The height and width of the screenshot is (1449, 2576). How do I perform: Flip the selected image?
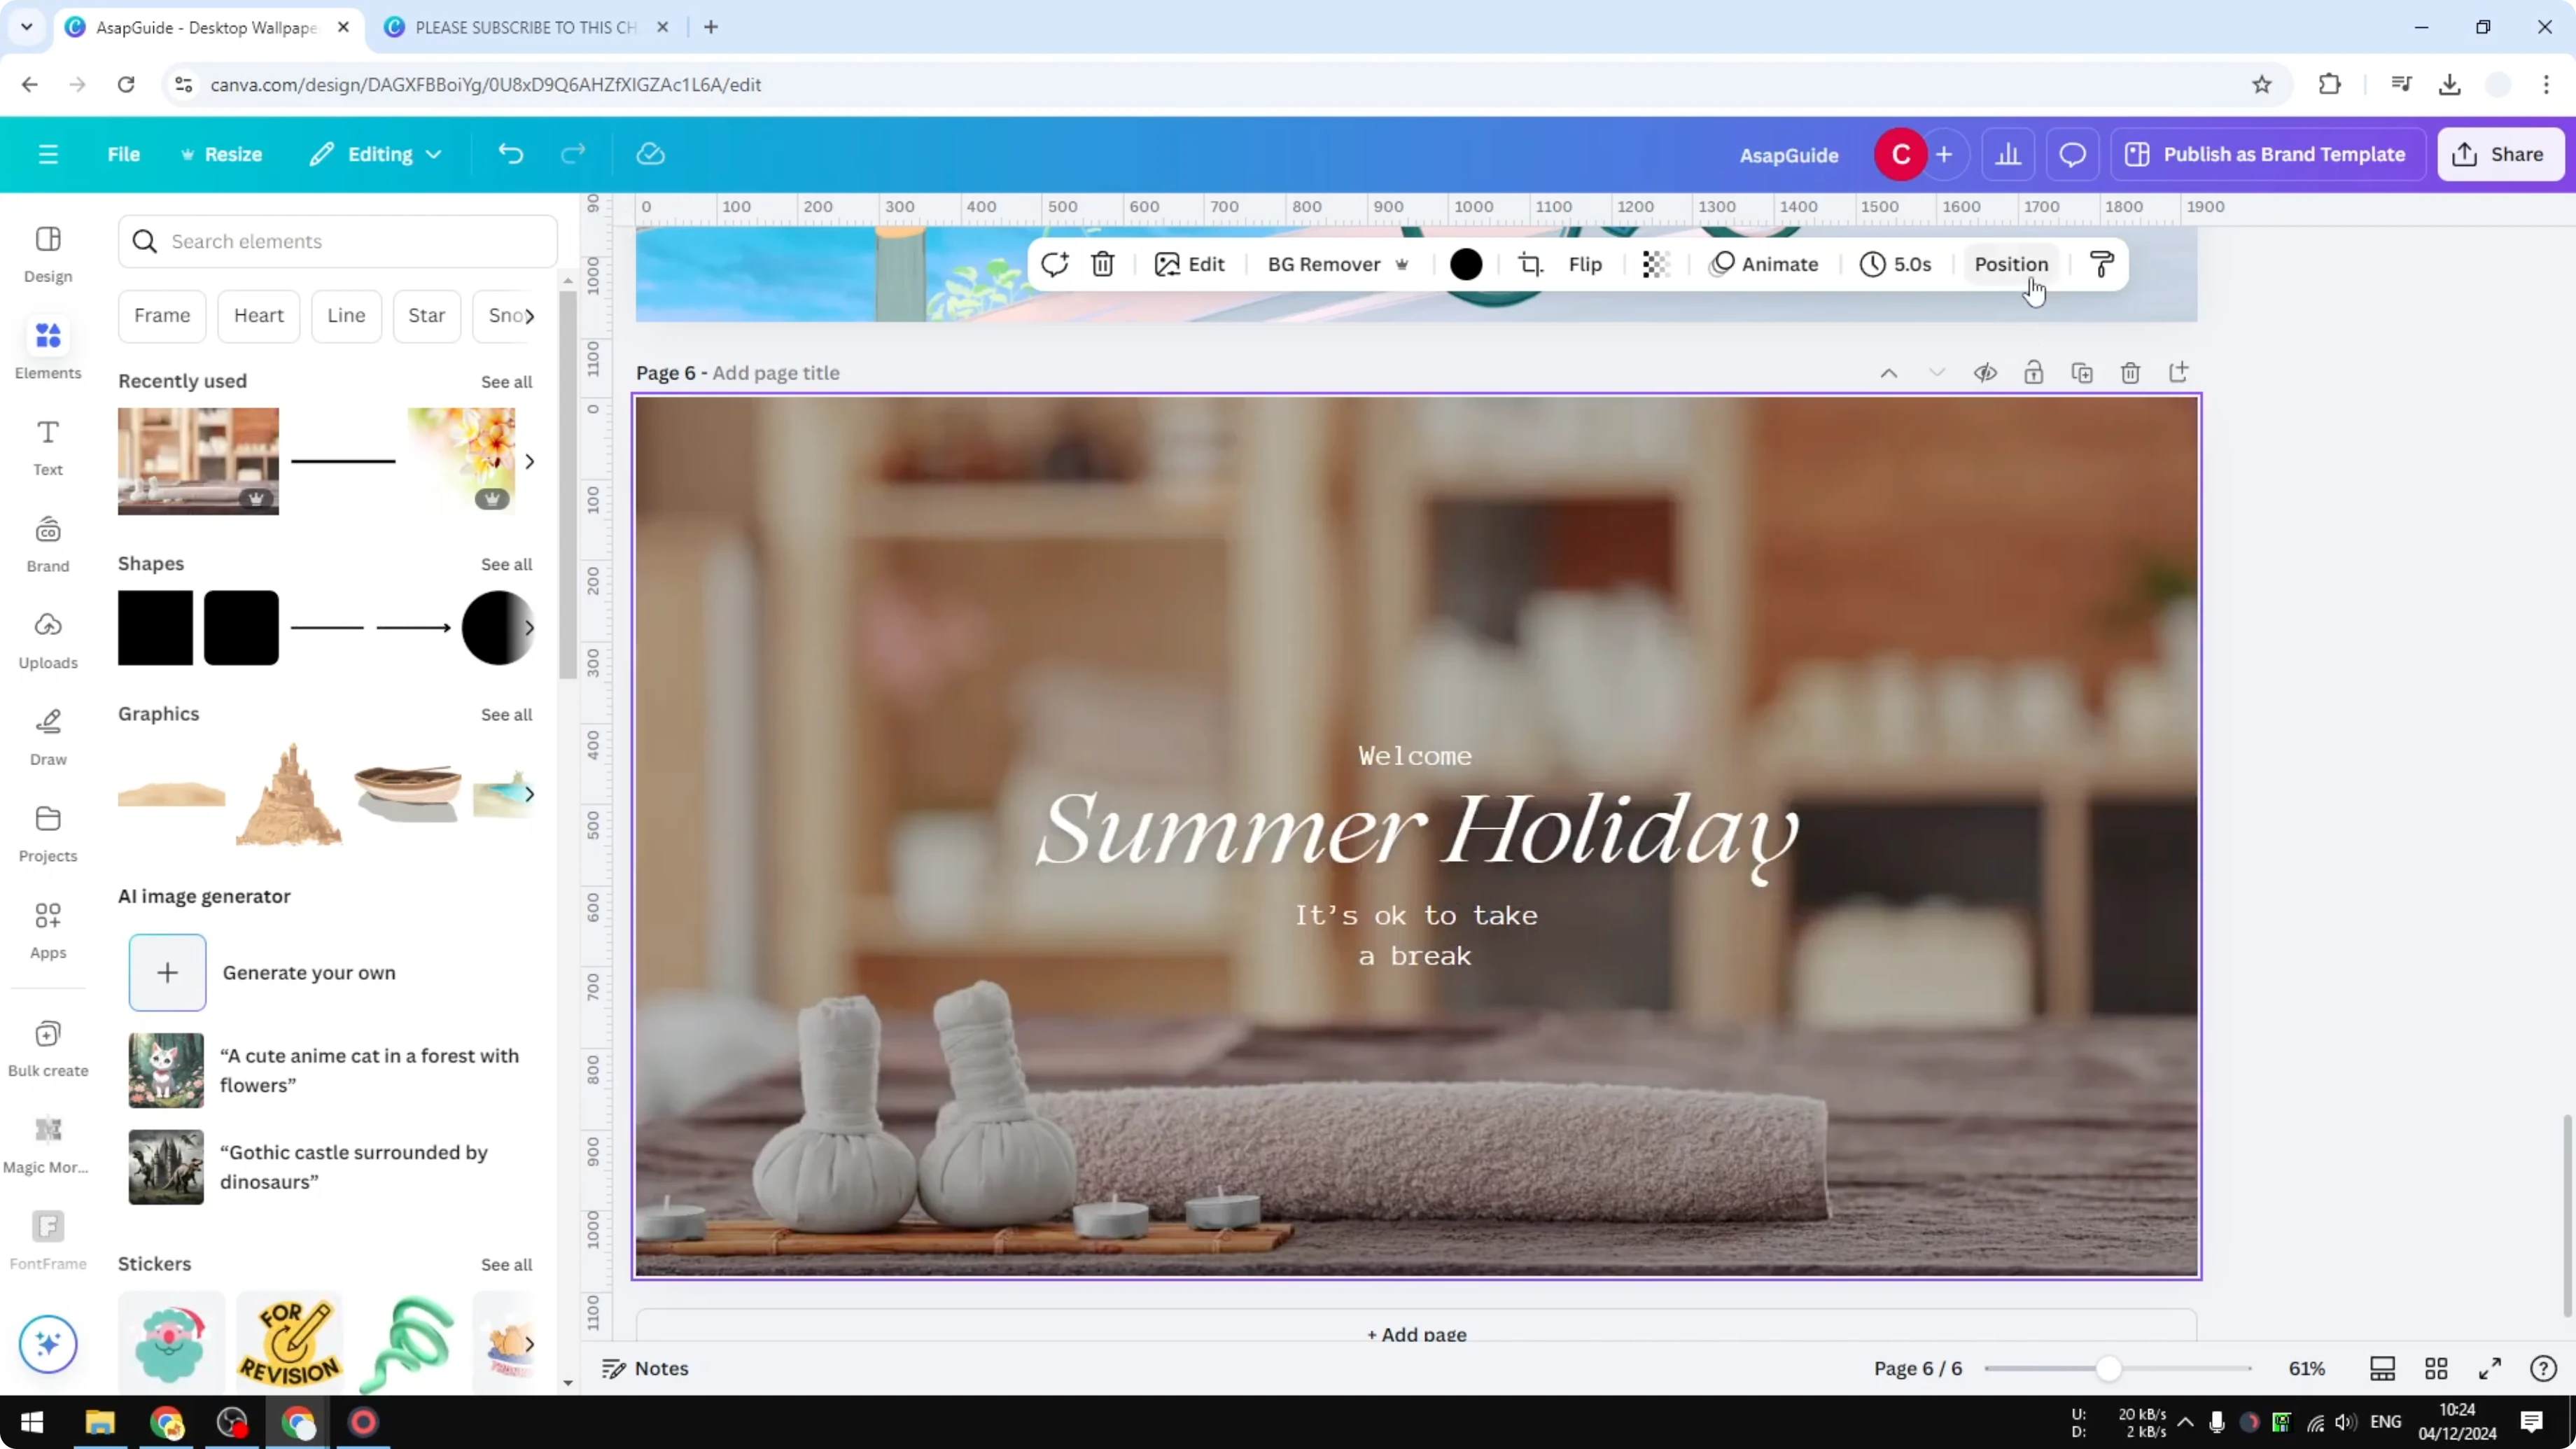pyautogui.click(x=1584, y=264)
